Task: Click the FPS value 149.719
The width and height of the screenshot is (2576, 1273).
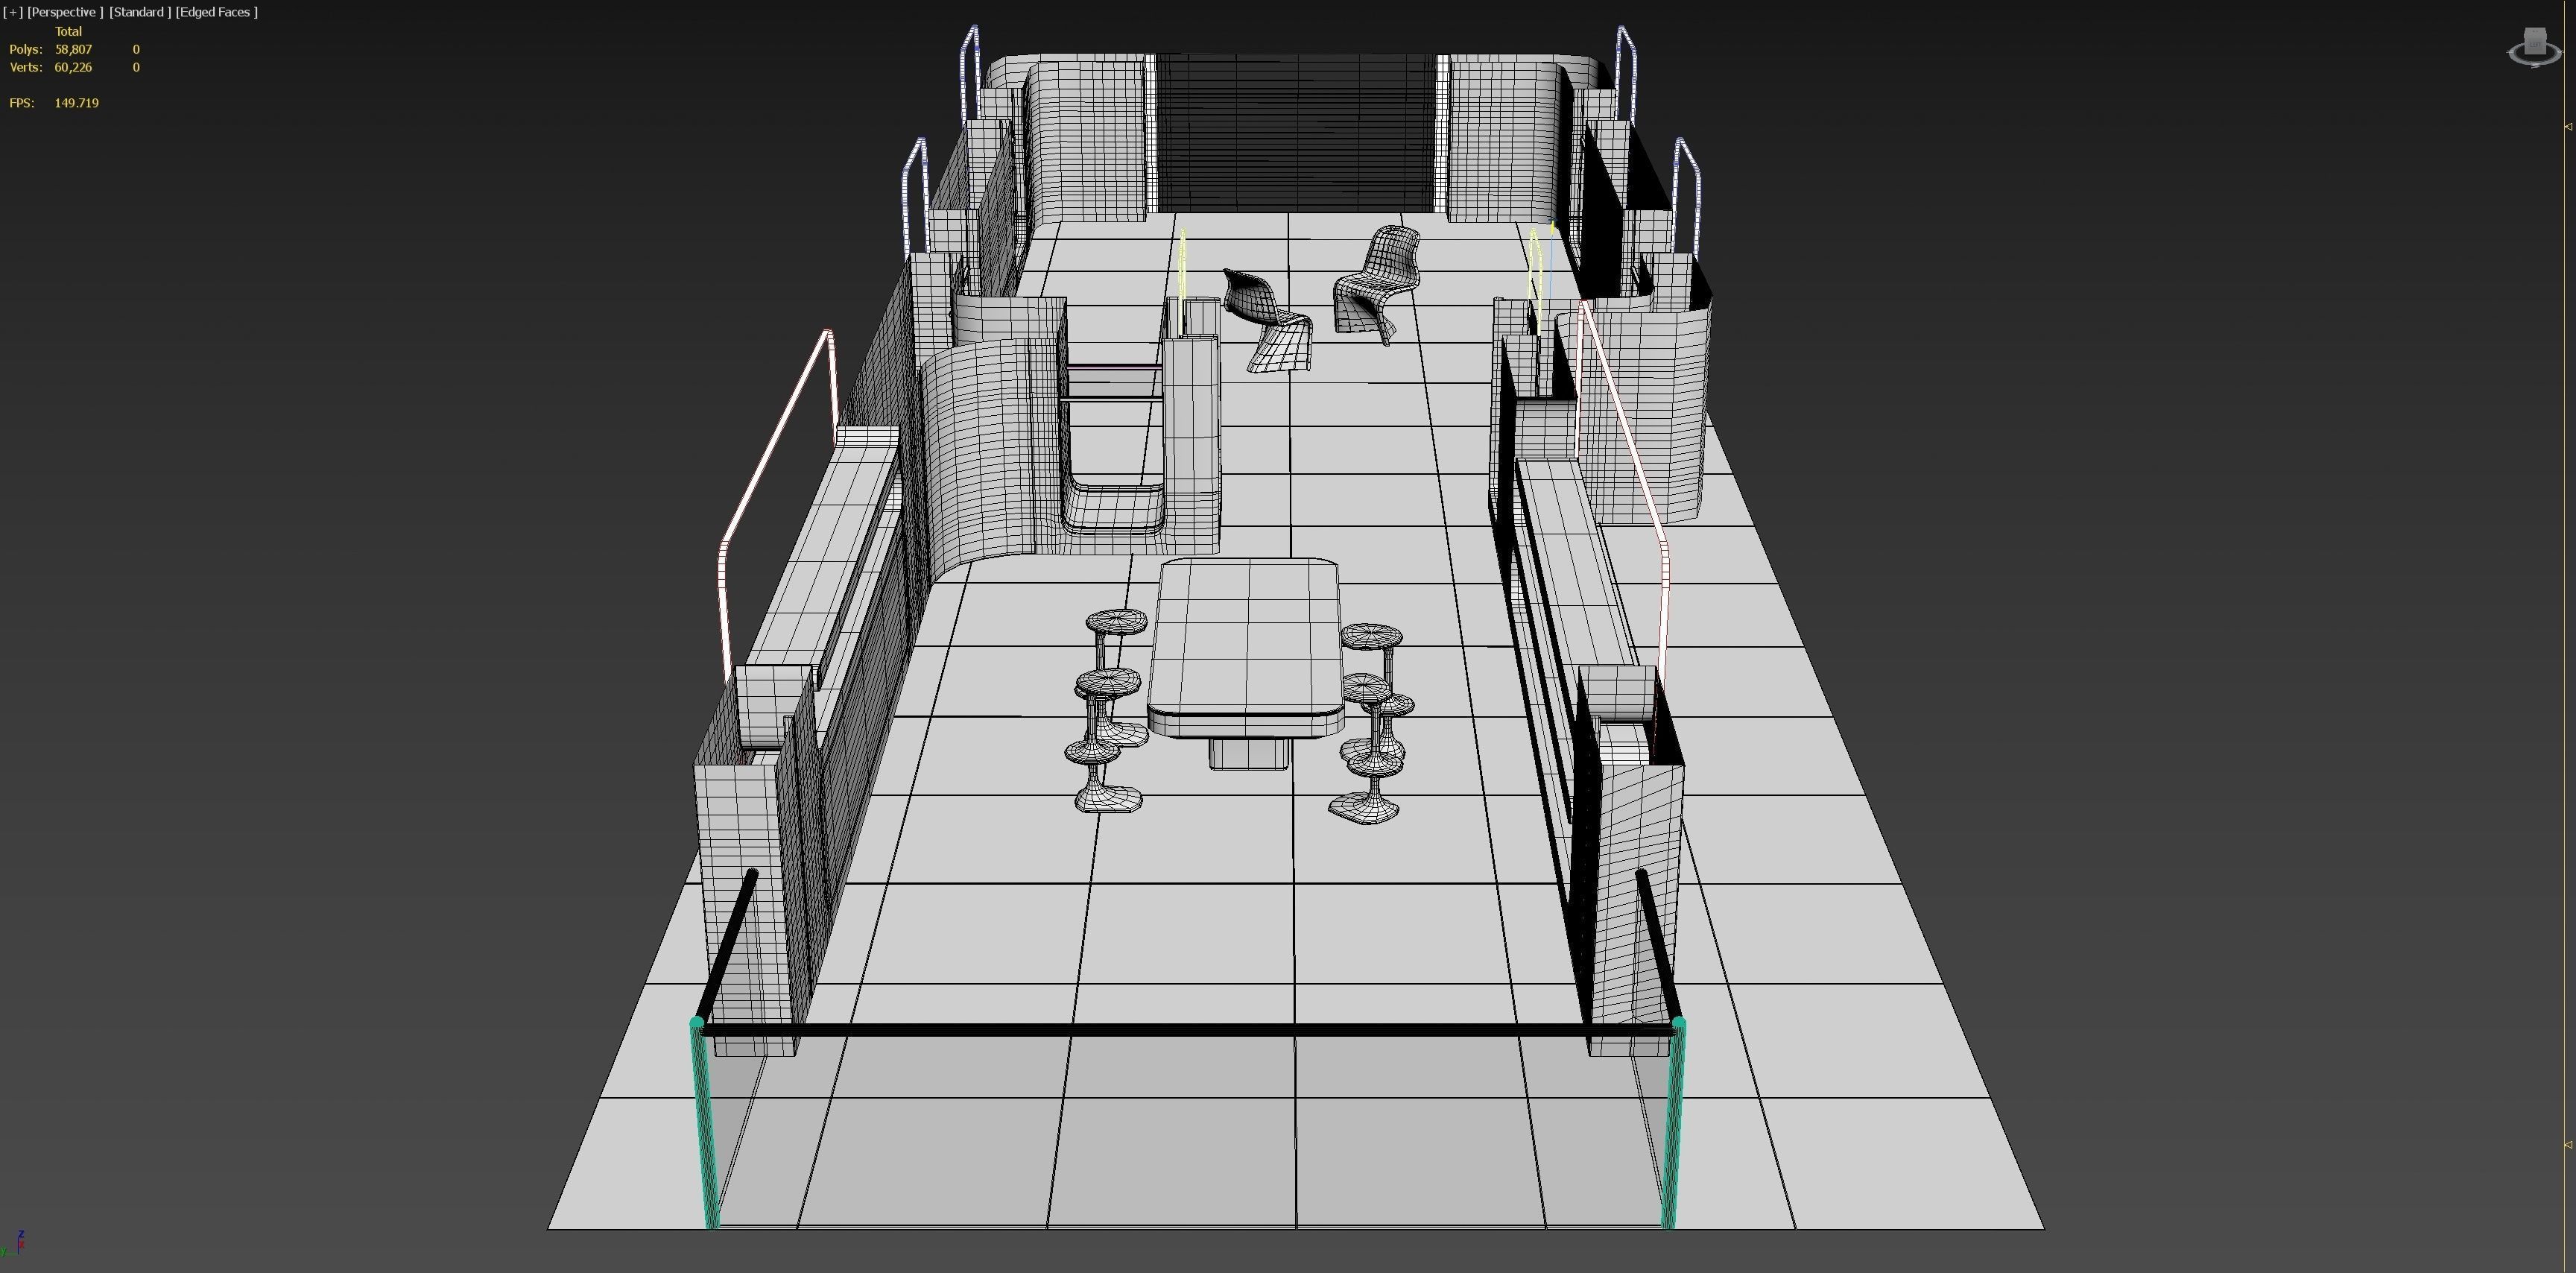Action: coord(77,103)
